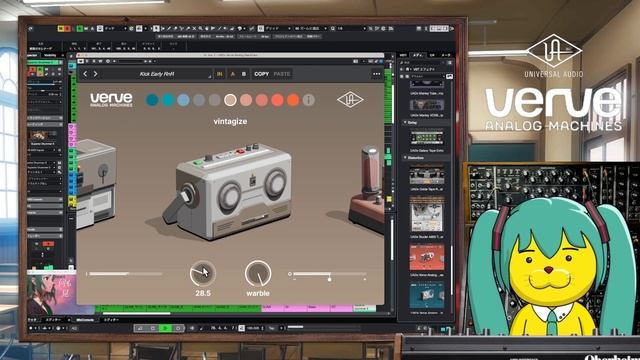Select UADx Galaxy Tape Echo thumbnail
This screenshot has width=640, height=360.
tap(427, 138)
